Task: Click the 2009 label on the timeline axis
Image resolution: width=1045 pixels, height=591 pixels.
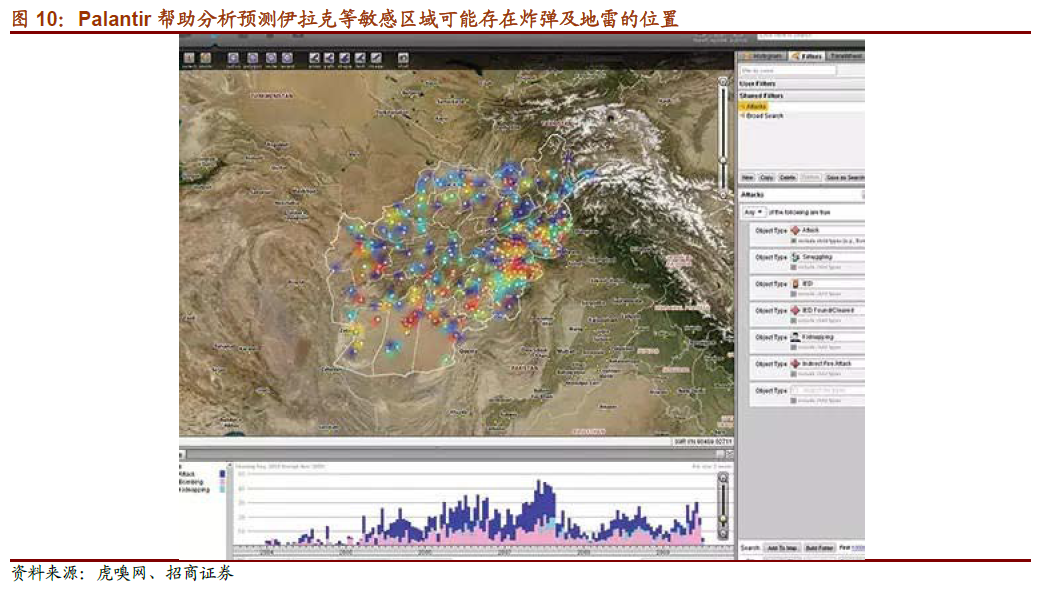Action: 662,552
